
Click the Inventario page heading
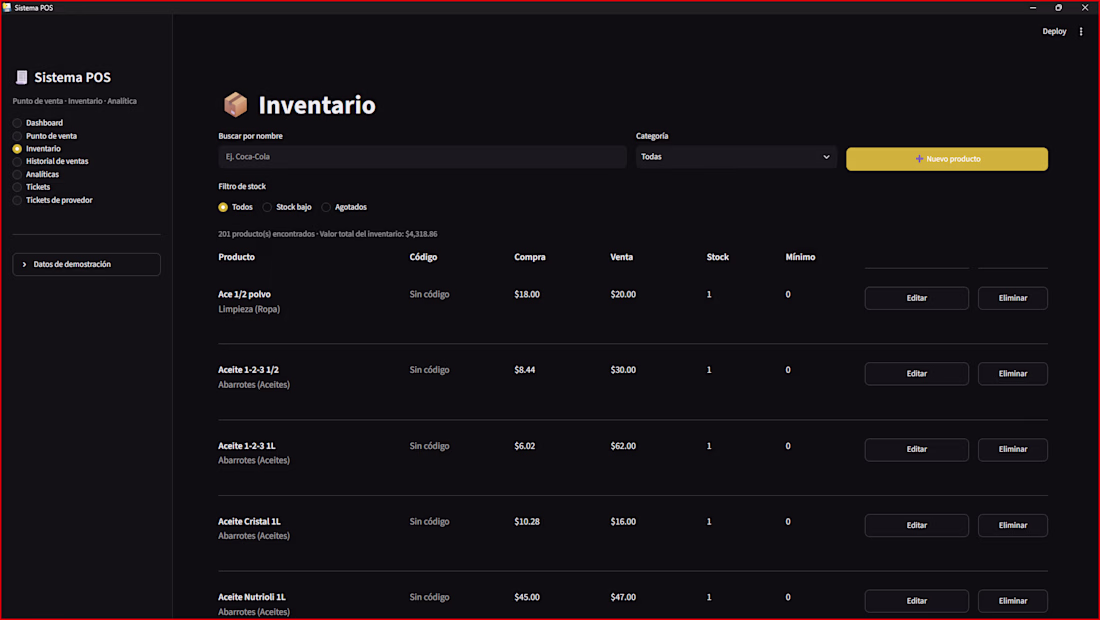coord(317,105)
